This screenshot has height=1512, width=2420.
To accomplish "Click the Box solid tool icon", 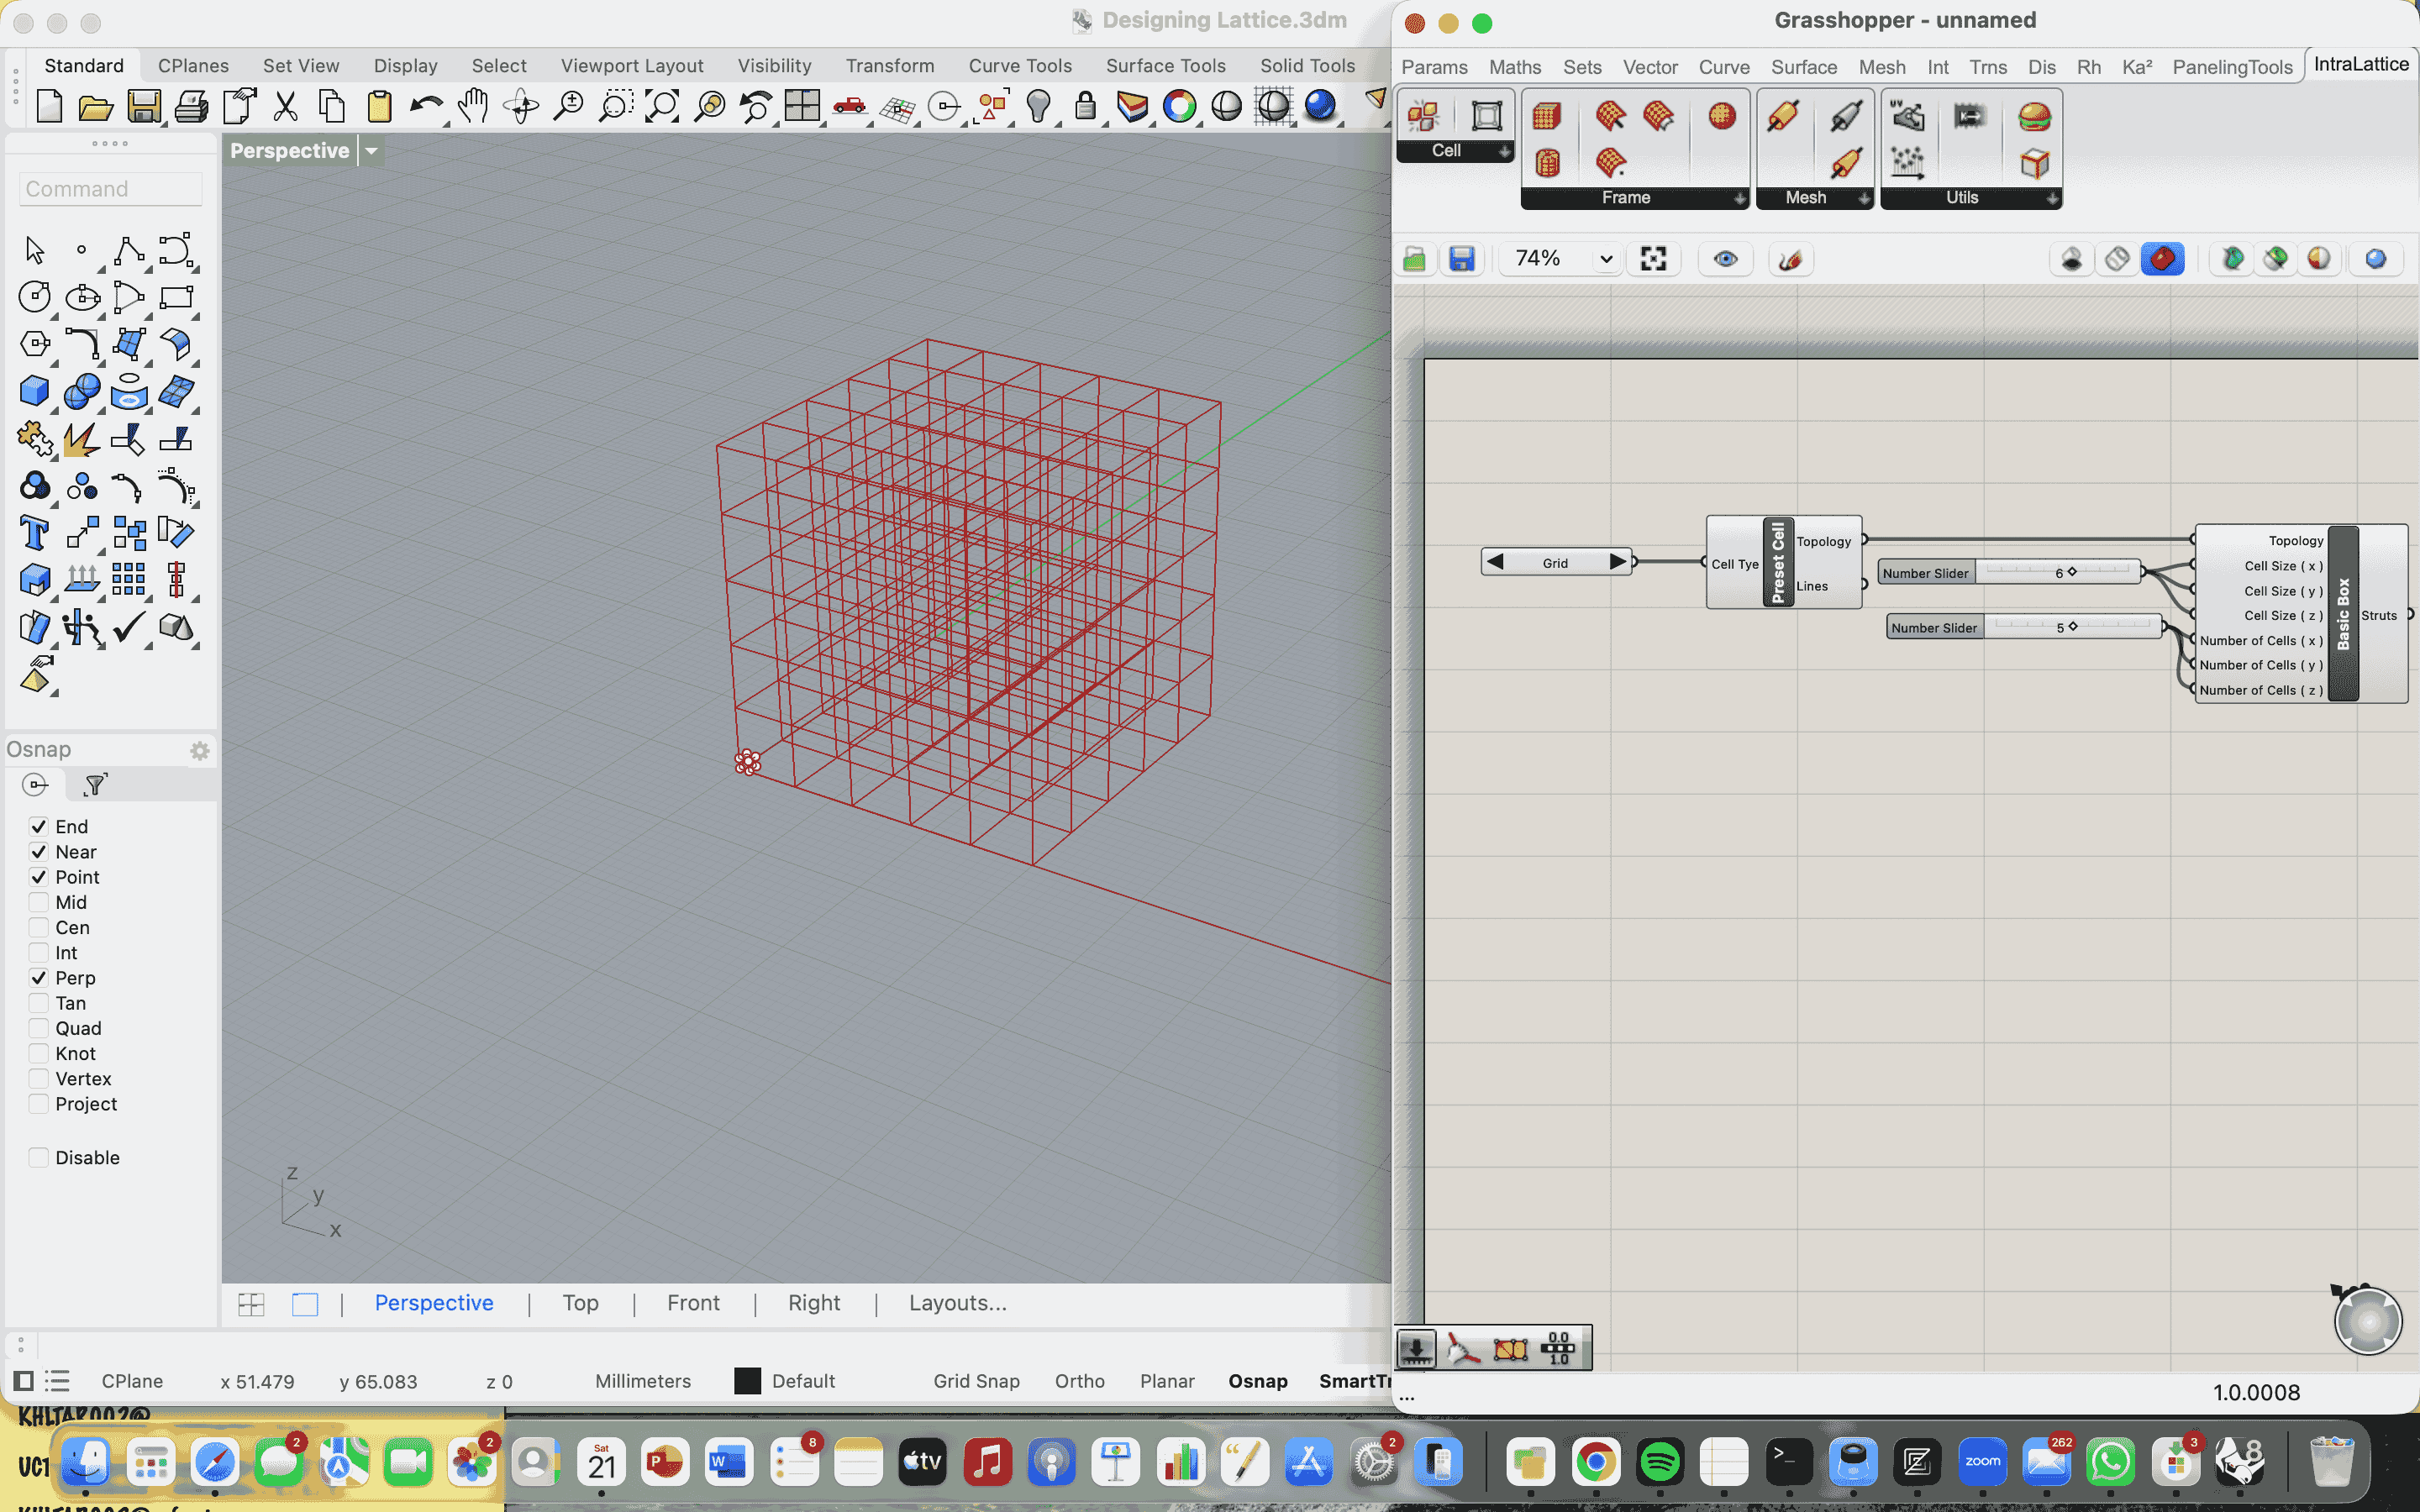I will [x=34, y=391].
